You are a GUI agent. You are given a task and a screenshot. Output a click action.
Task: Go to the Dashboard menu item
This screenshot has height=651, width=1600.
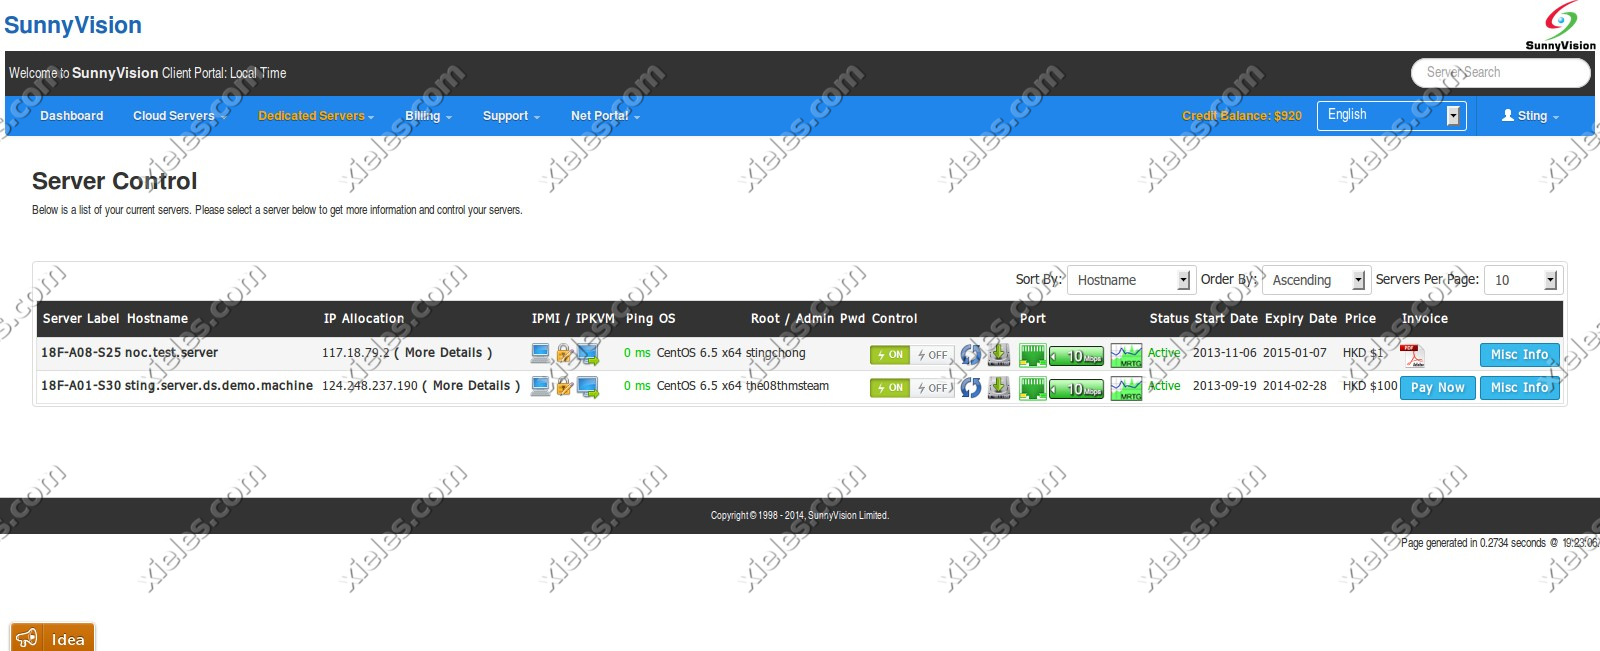click(x=71, y=116)
